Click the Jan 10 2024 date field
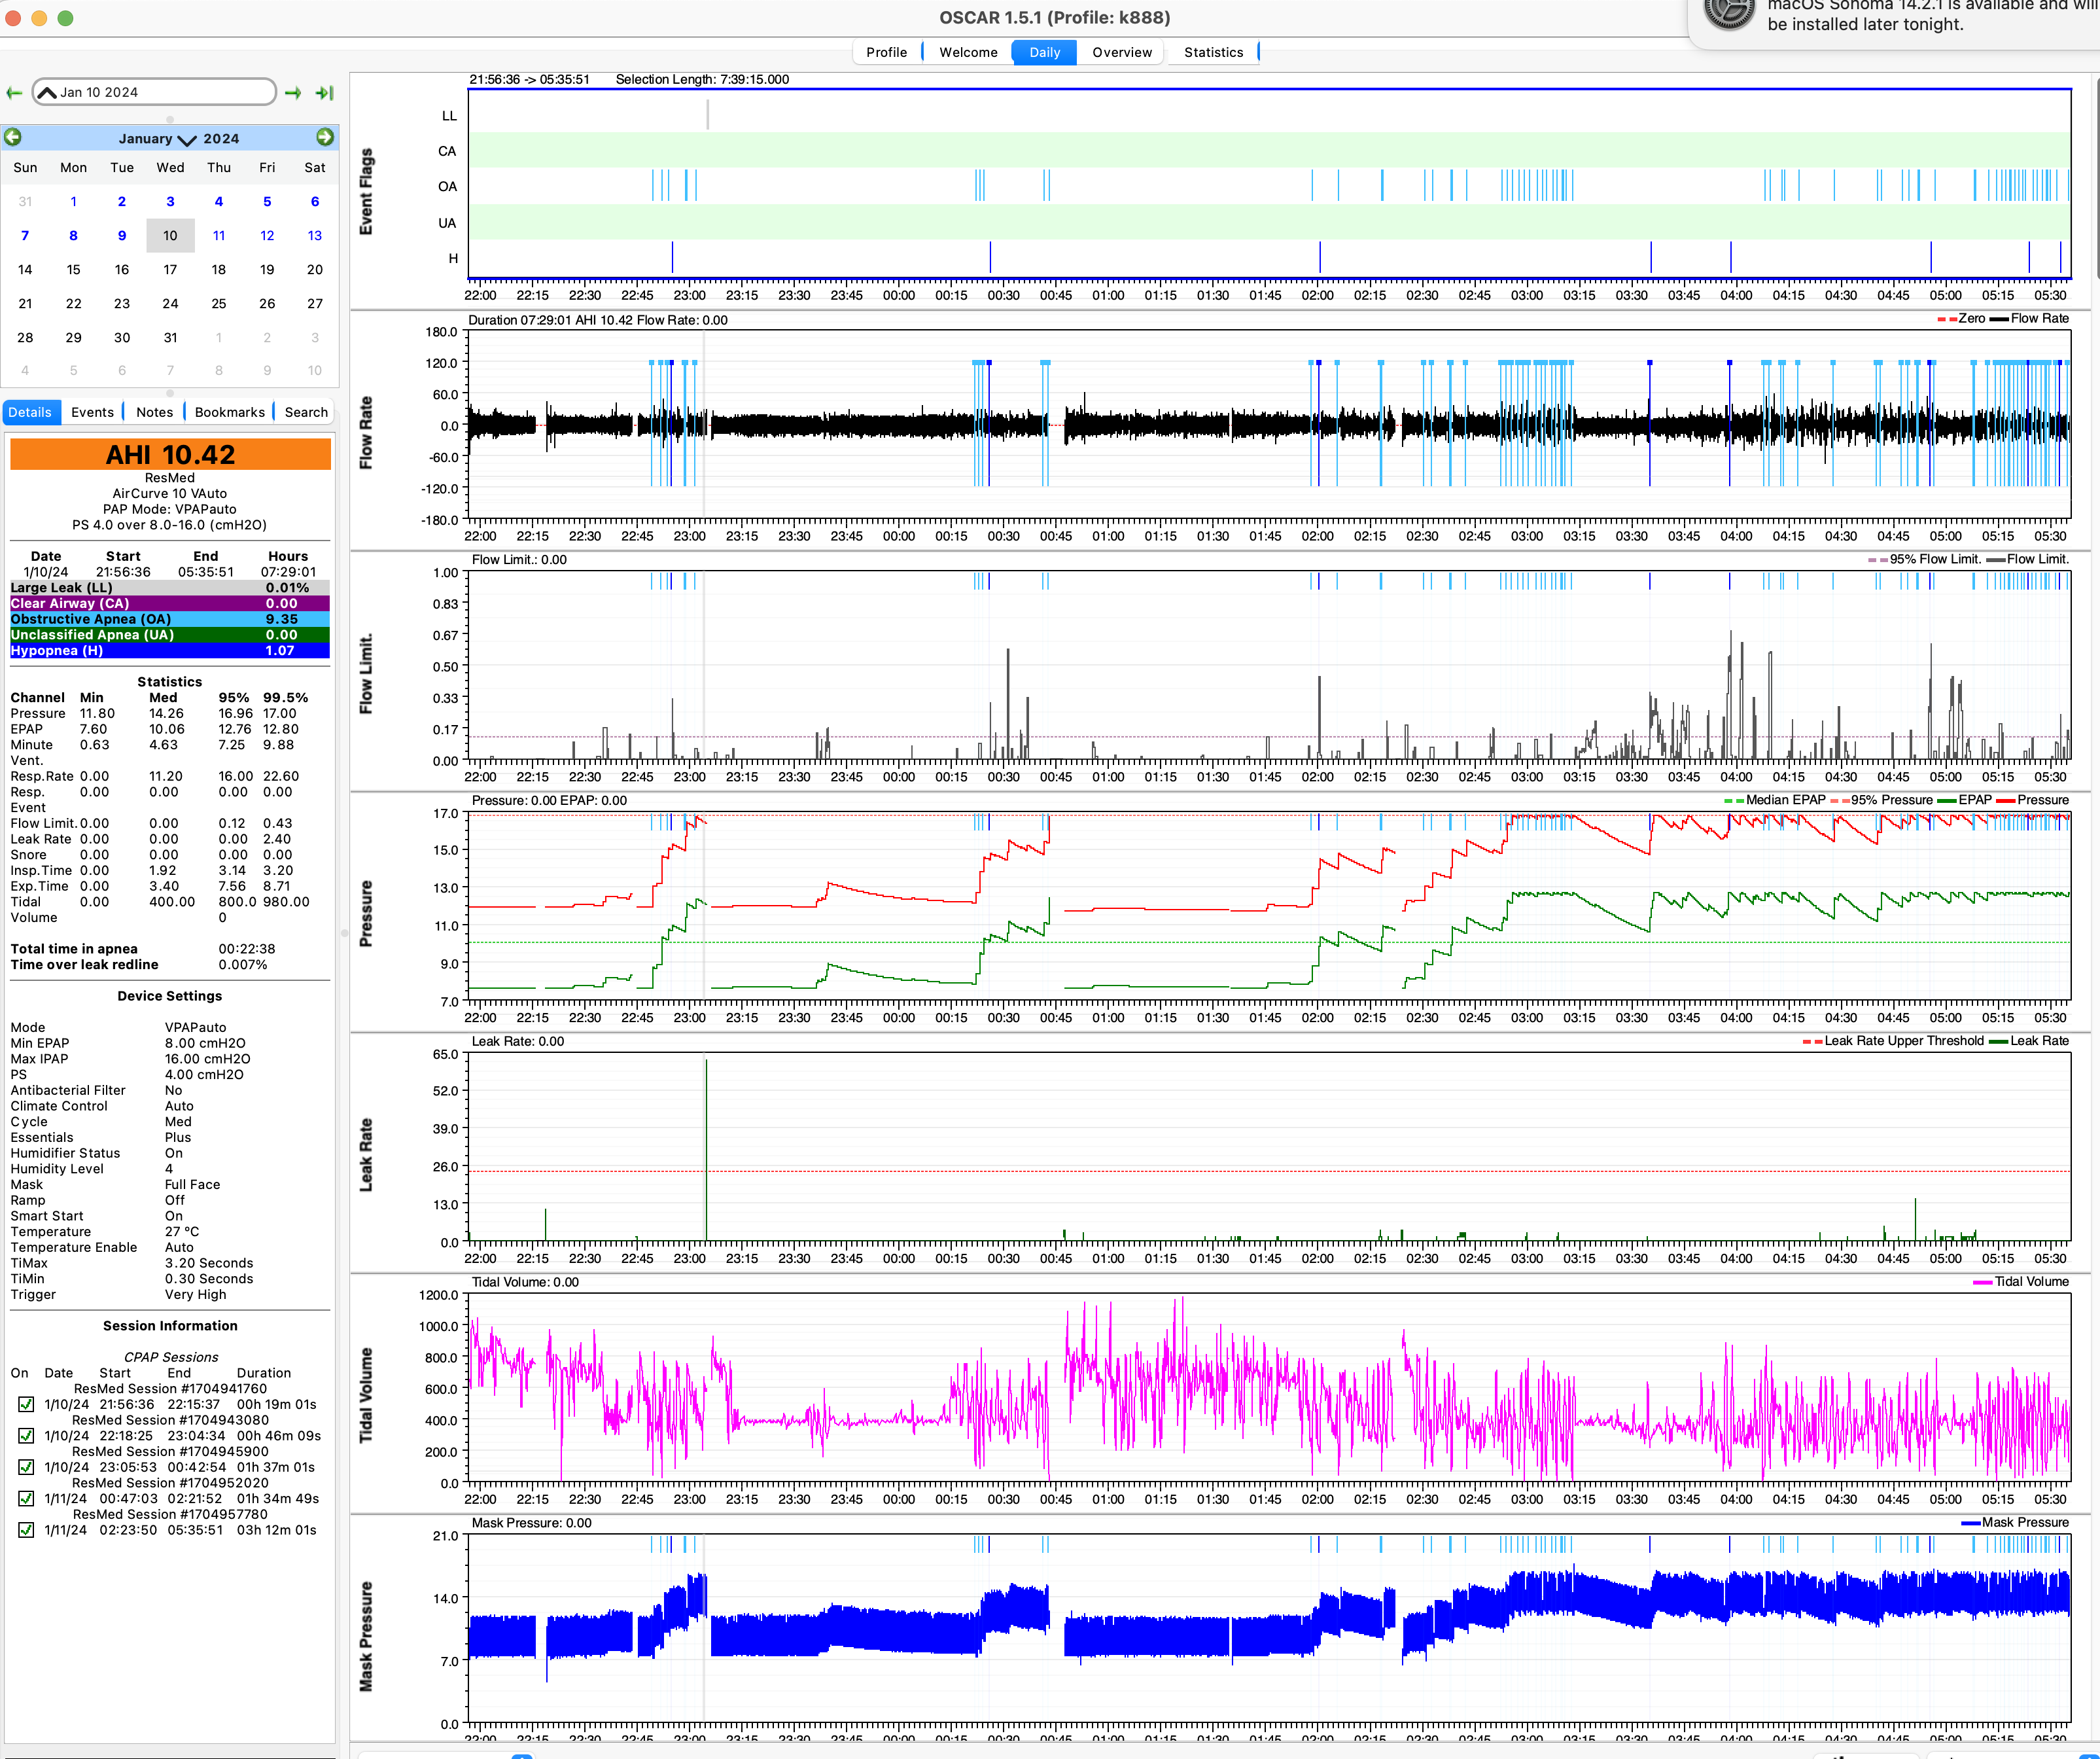The image size is (2100, 1759). click(x=155, y=92)
